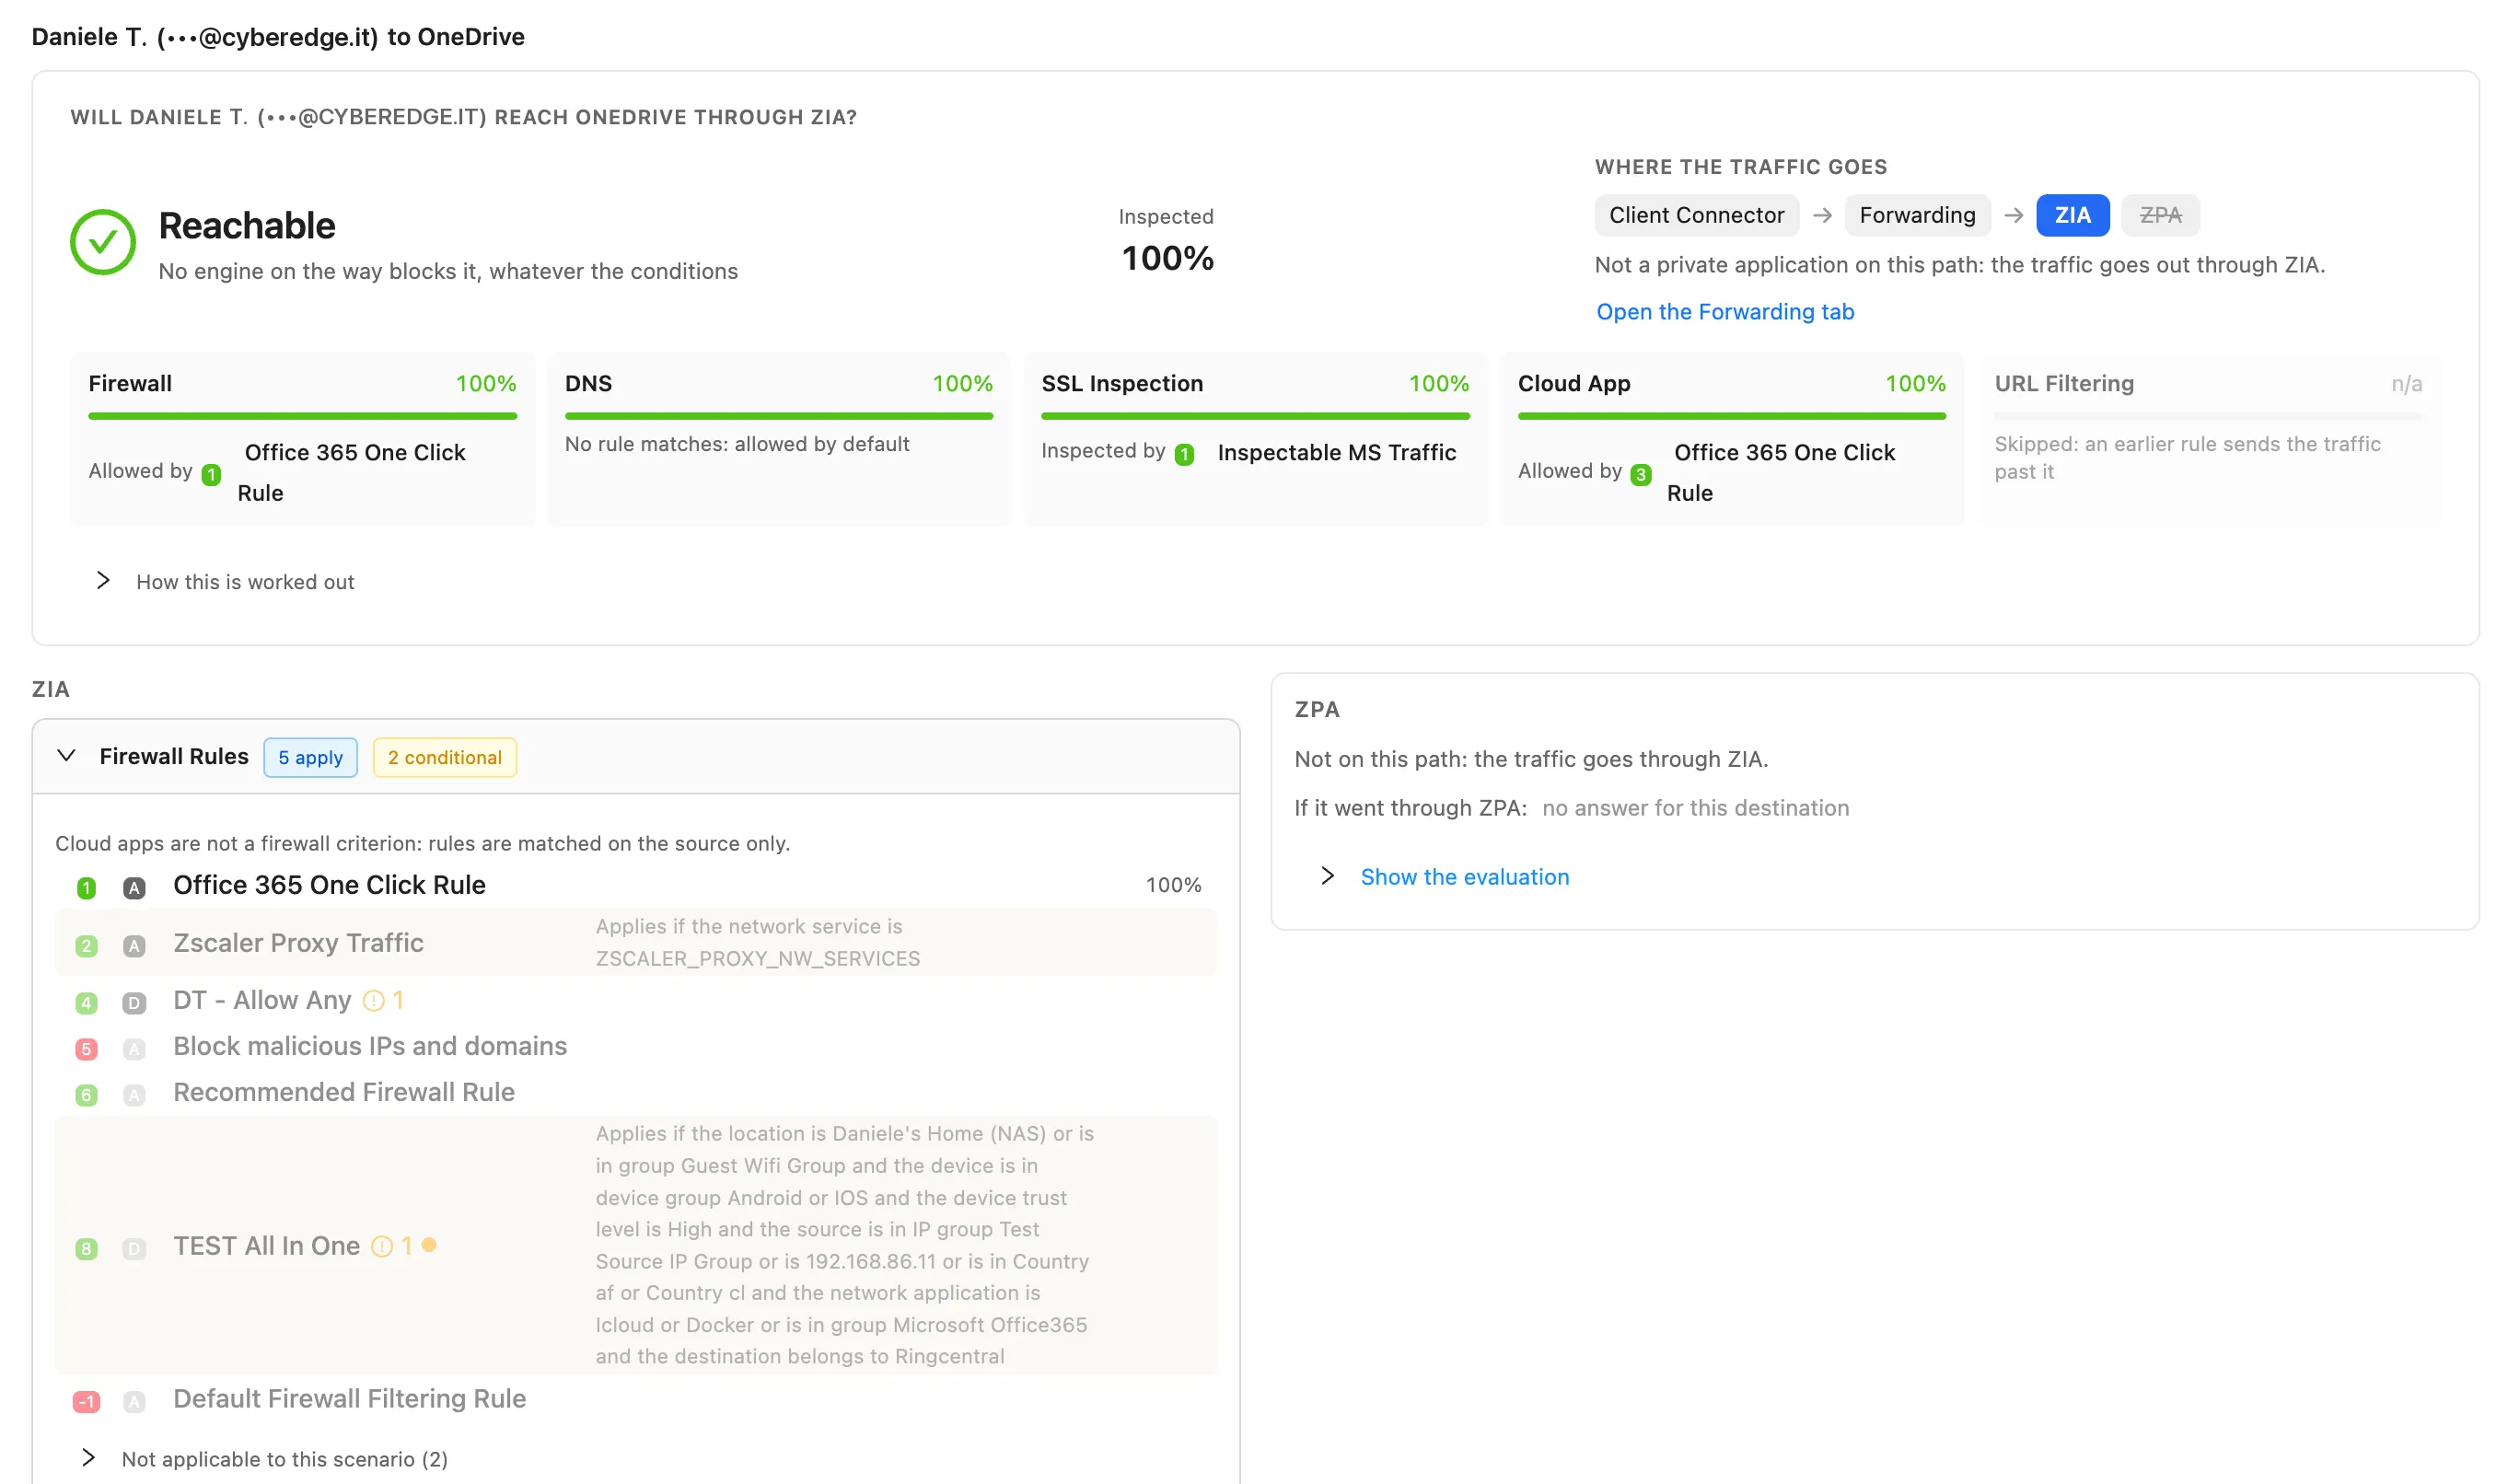Click the 5 apply badge
The height and width of the screenshot is (1484, 2508).
[311, 757]
